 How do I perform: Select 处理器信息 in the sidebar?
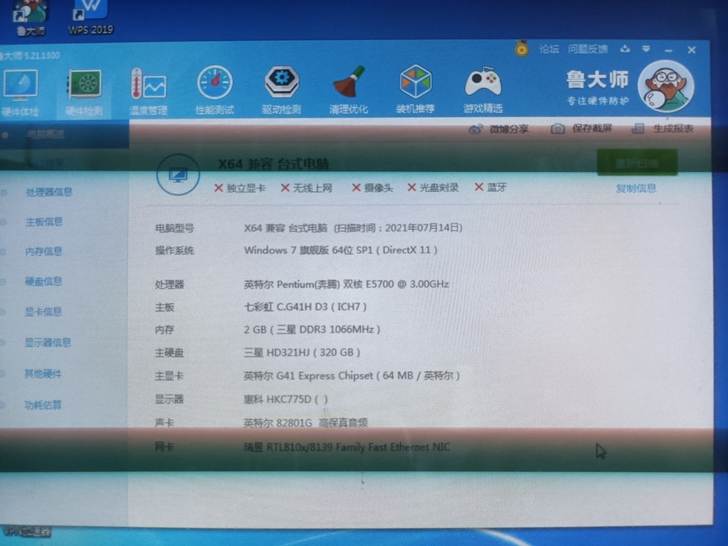[49, 192]
